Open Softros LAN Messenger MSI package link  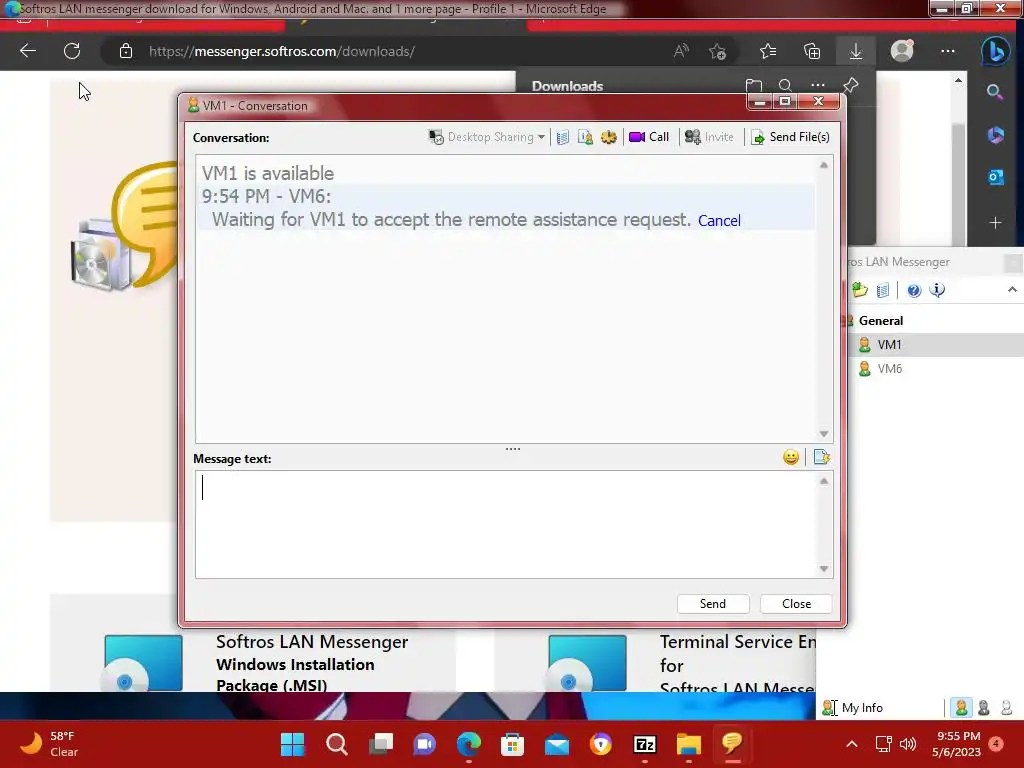click(312, 664)
